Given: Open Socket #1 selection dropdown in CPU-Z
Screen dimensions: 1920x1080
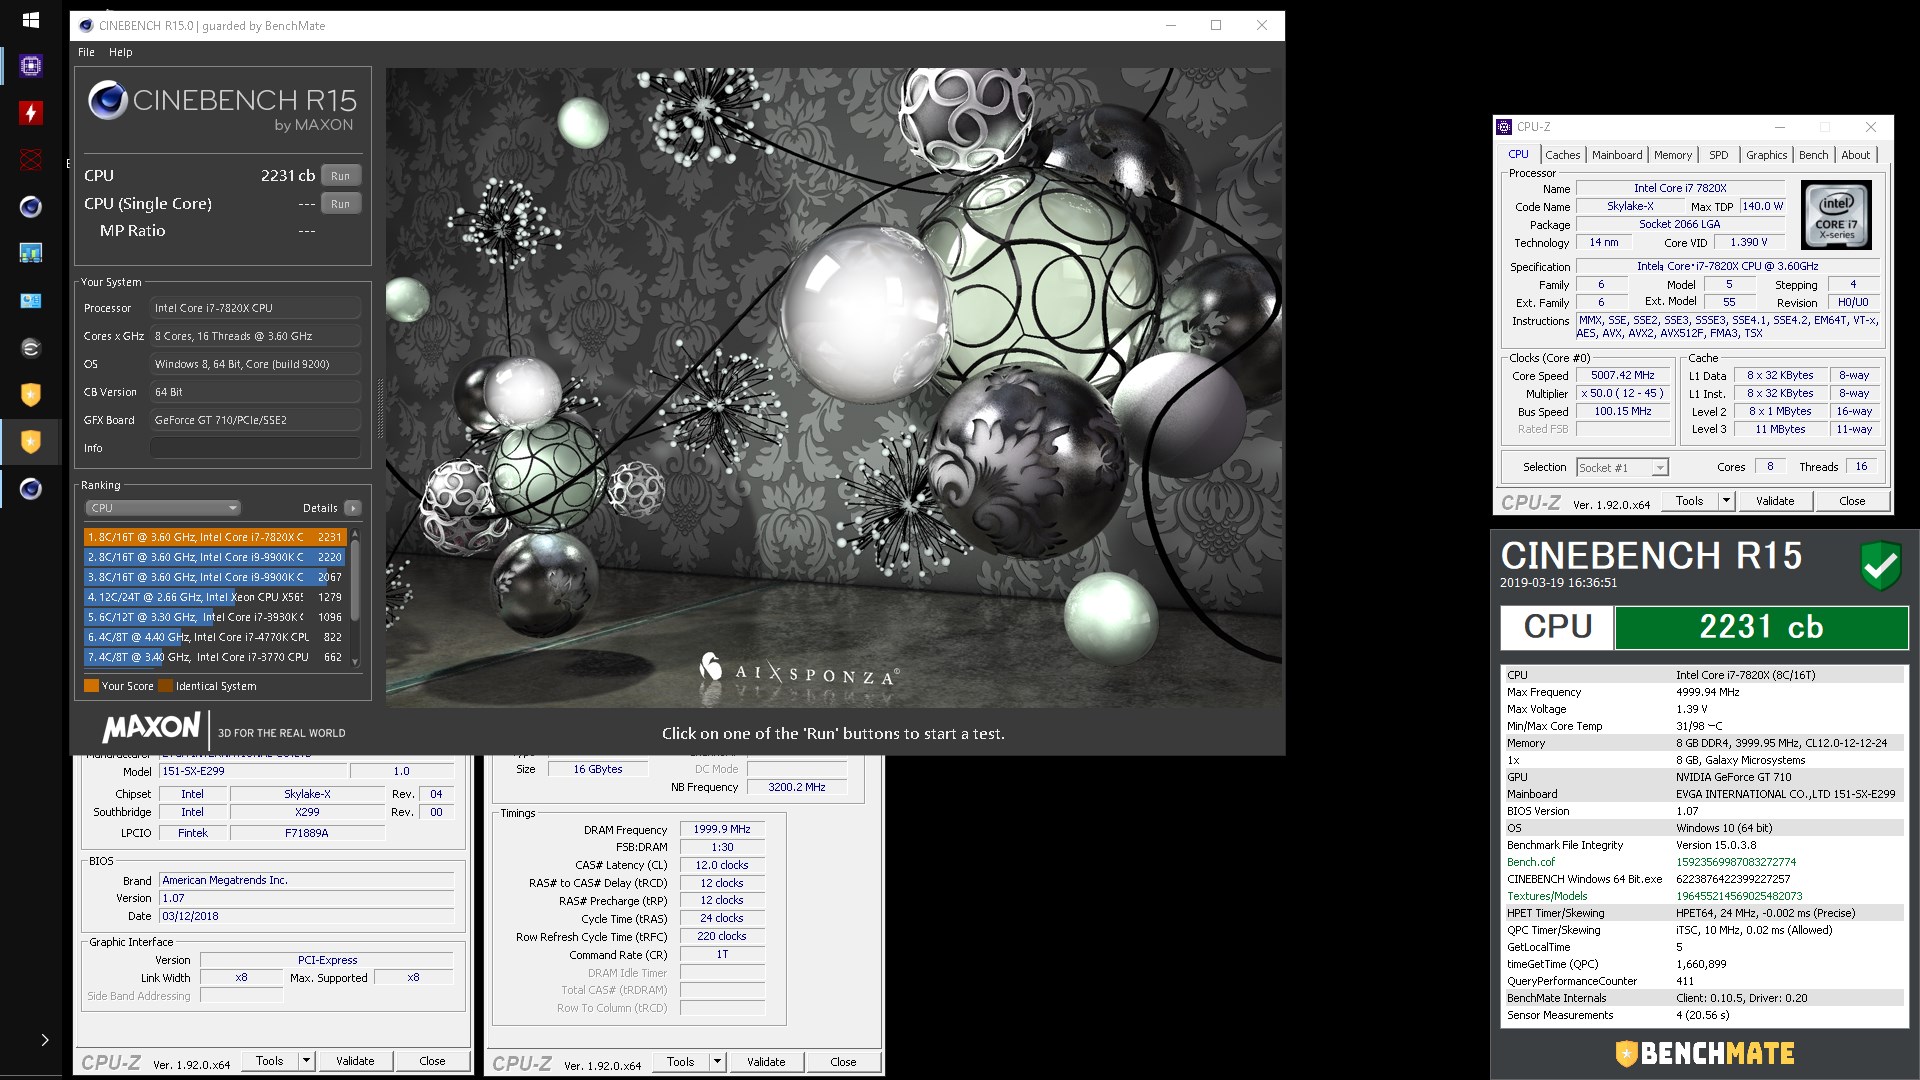Looking at the screenshot, I should coord(1622,468).
